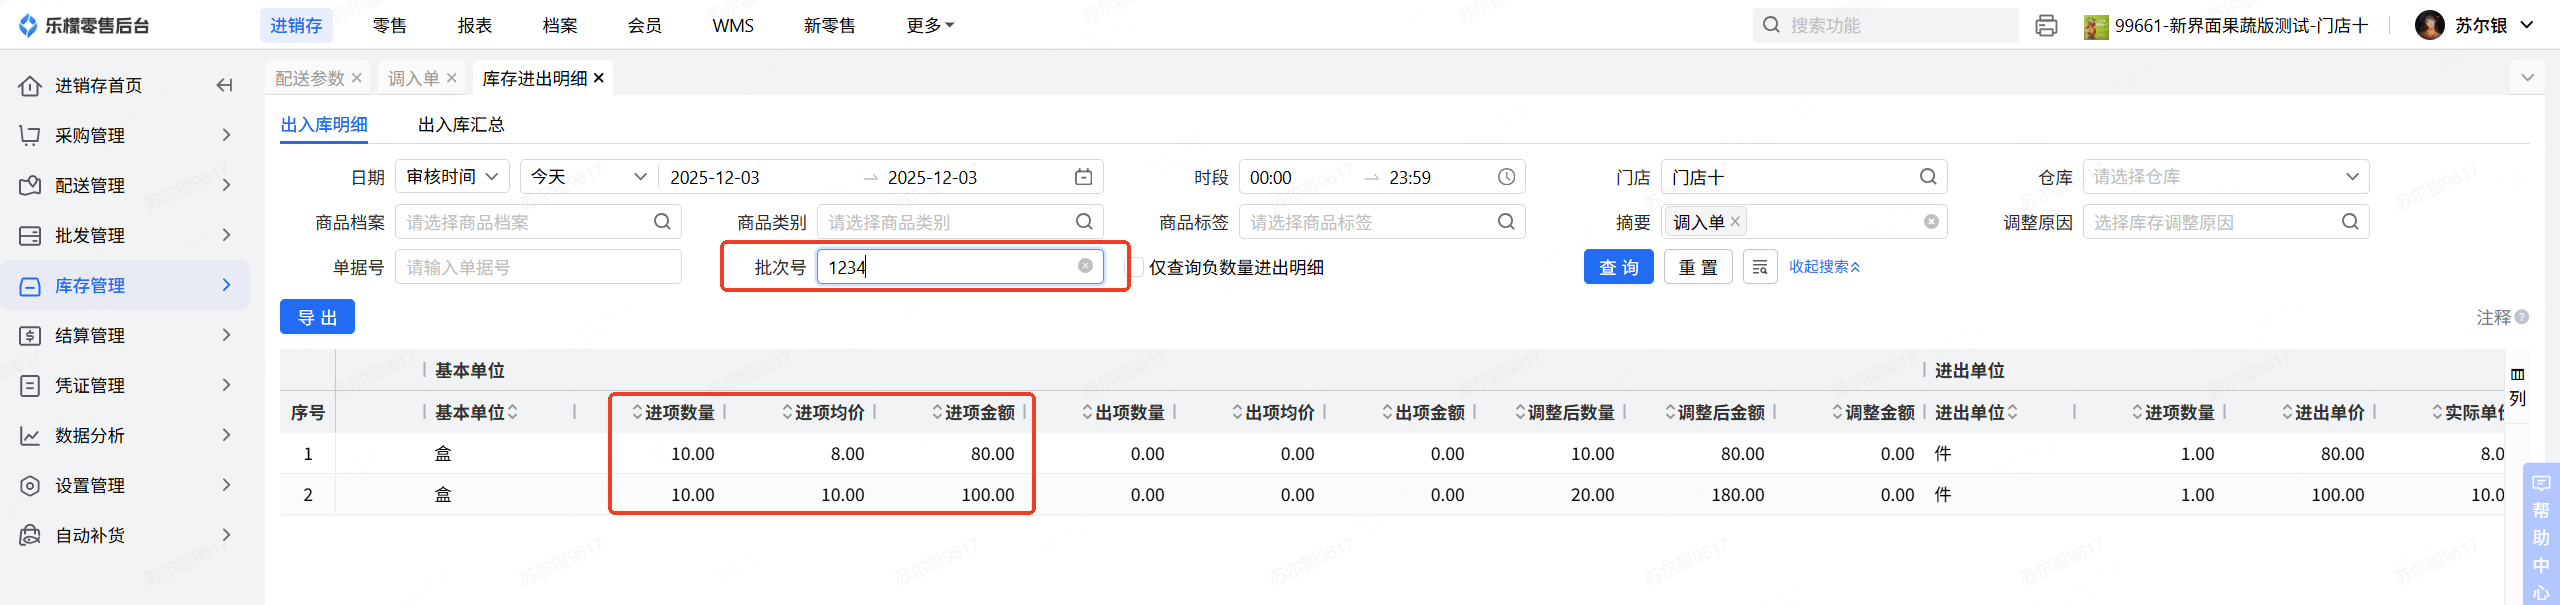Open the store selector 99661-新界面果蔬版测试-门店十
Image resolution: width=2560 pixels, height=605 pixels.
tap(2226, 26)
